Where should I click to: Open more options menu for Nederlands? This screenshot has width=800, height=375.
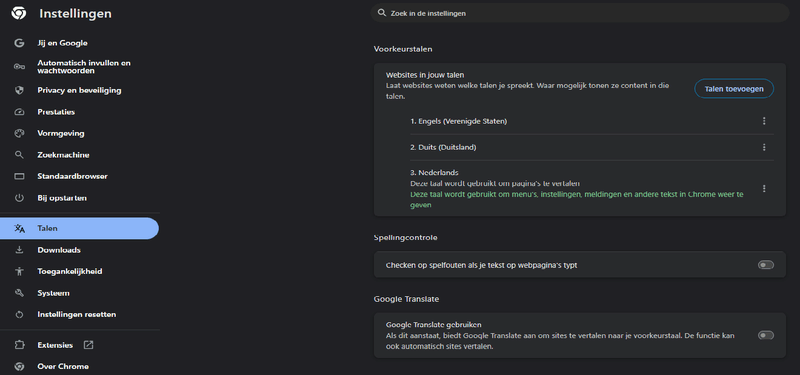(764, 189)
